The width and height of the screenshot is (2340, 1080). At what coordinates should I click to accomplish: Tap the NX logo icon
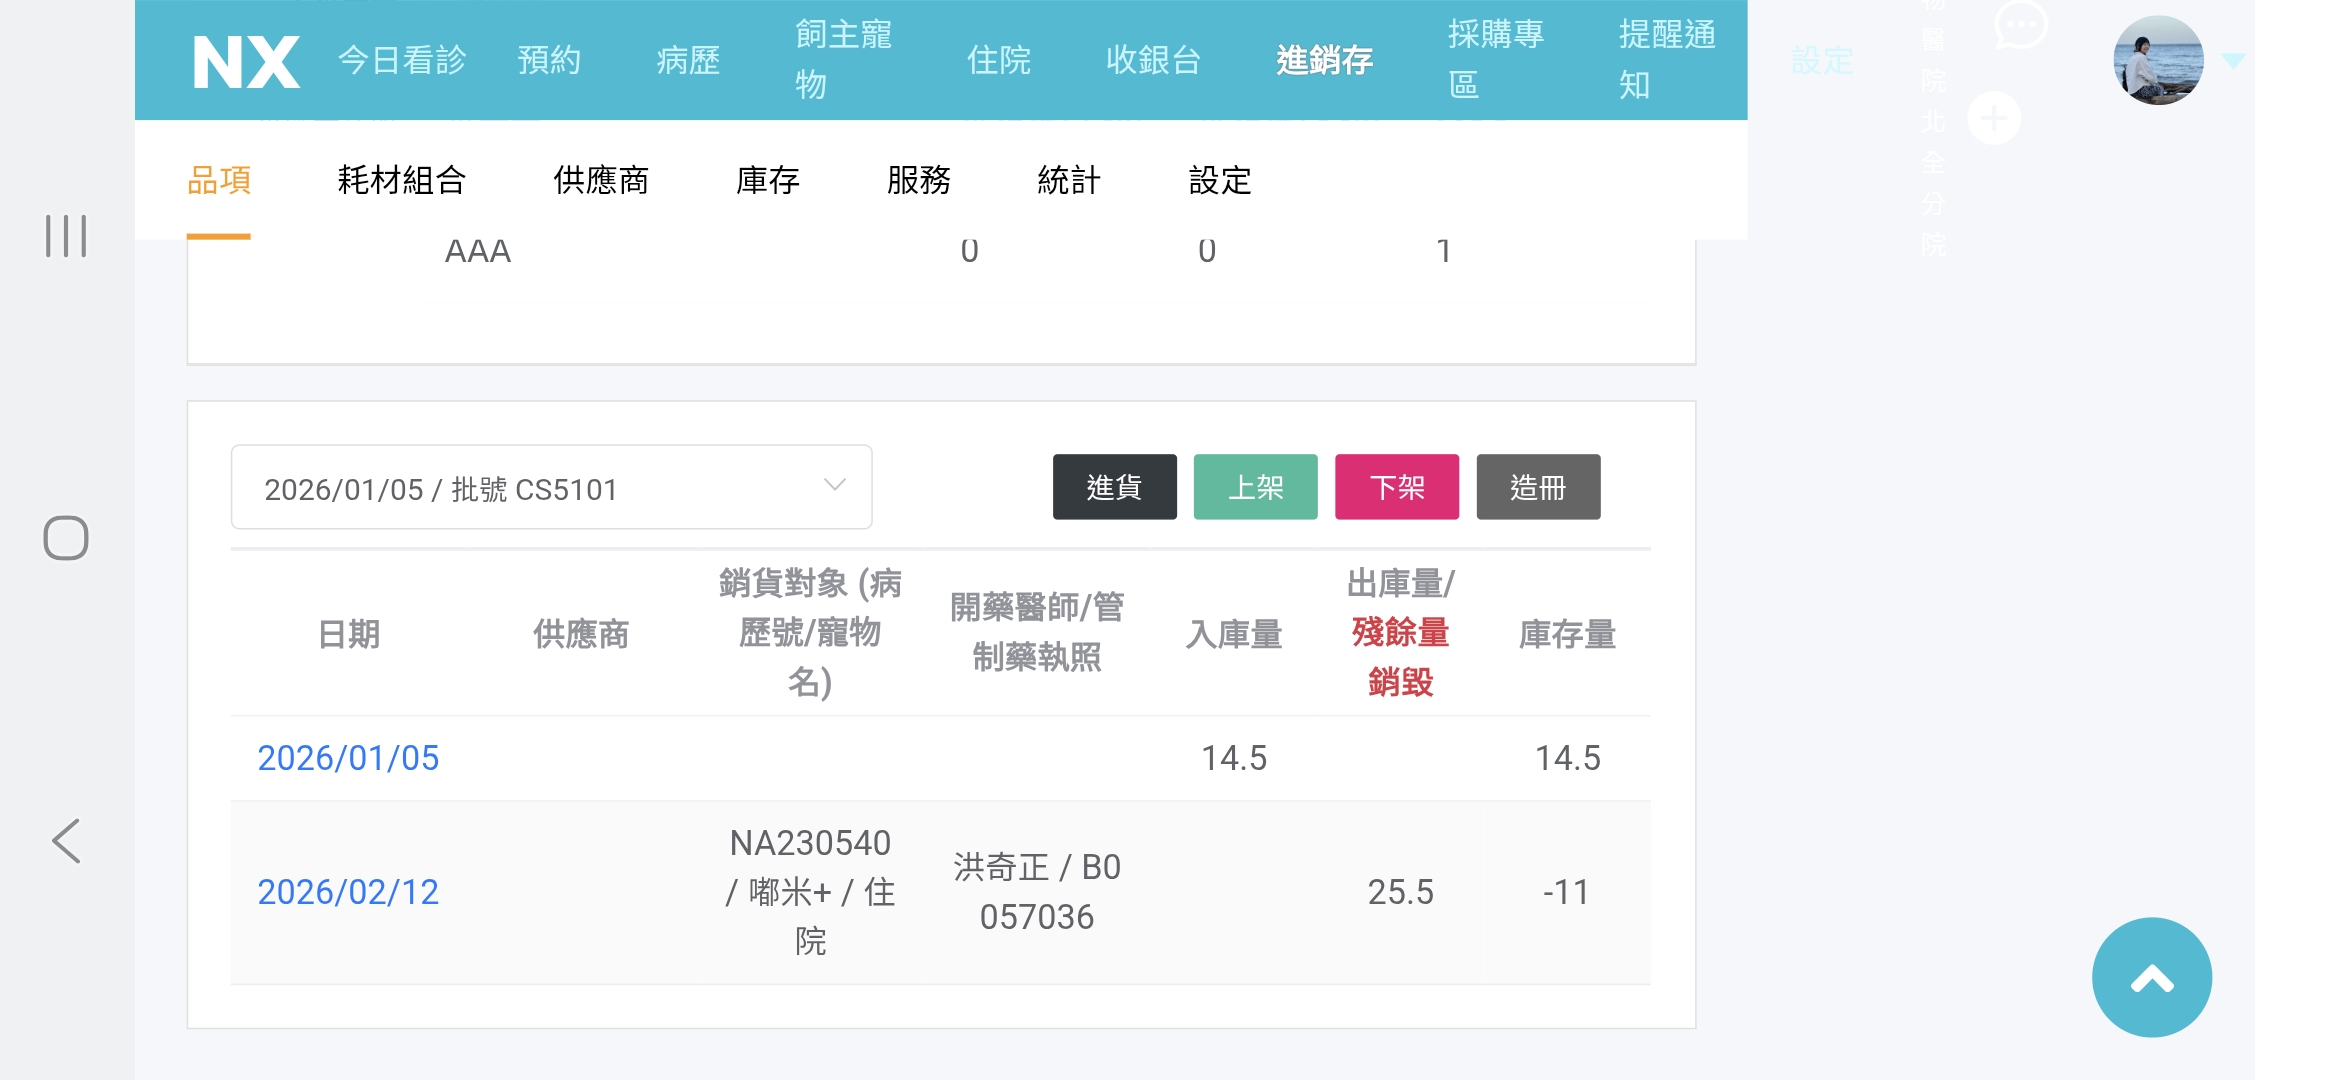(x=246, y=62)
